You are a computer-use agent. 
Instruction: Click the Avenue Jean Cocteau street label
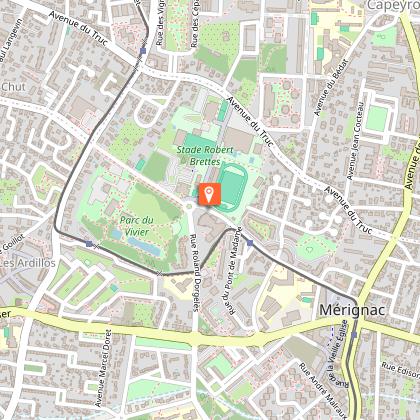click(x=355, y=141)
